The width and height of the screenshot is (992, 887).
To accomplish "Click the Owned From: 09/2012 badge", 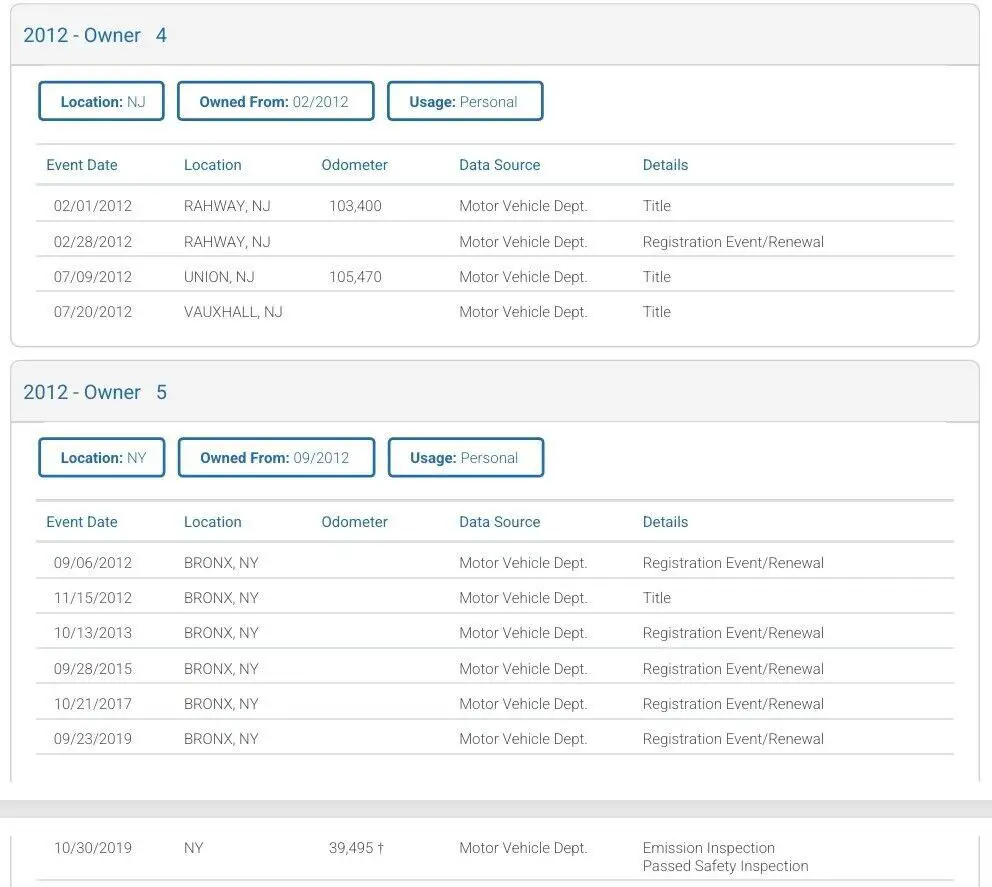I will point(276,458).
